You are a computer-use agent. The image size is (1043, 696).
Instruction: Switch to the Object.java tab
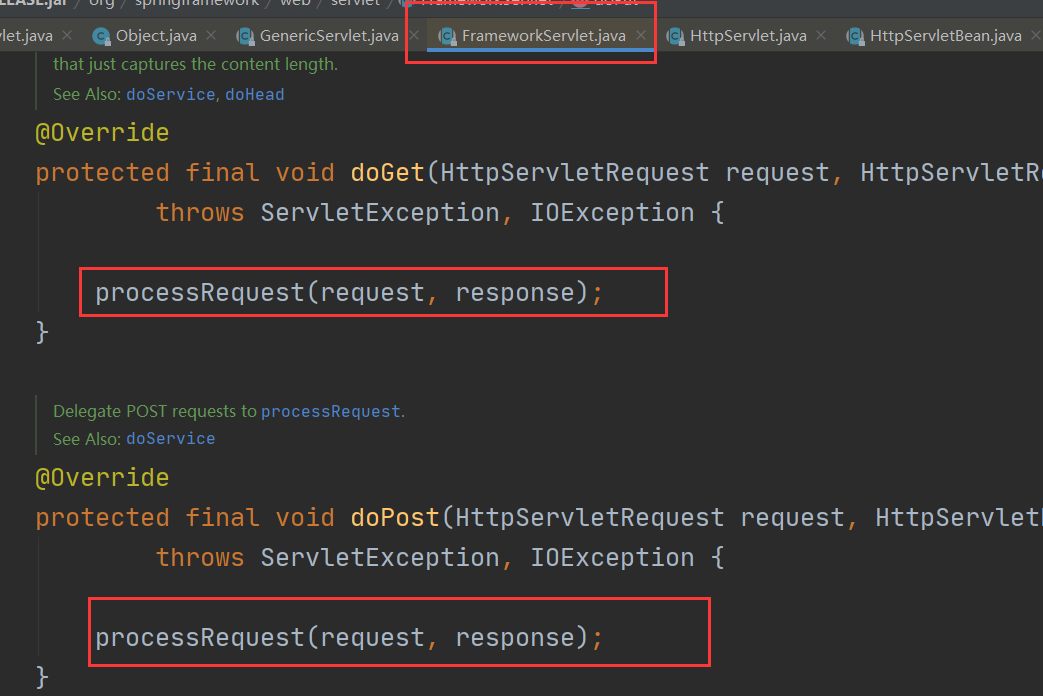[156, 36]
